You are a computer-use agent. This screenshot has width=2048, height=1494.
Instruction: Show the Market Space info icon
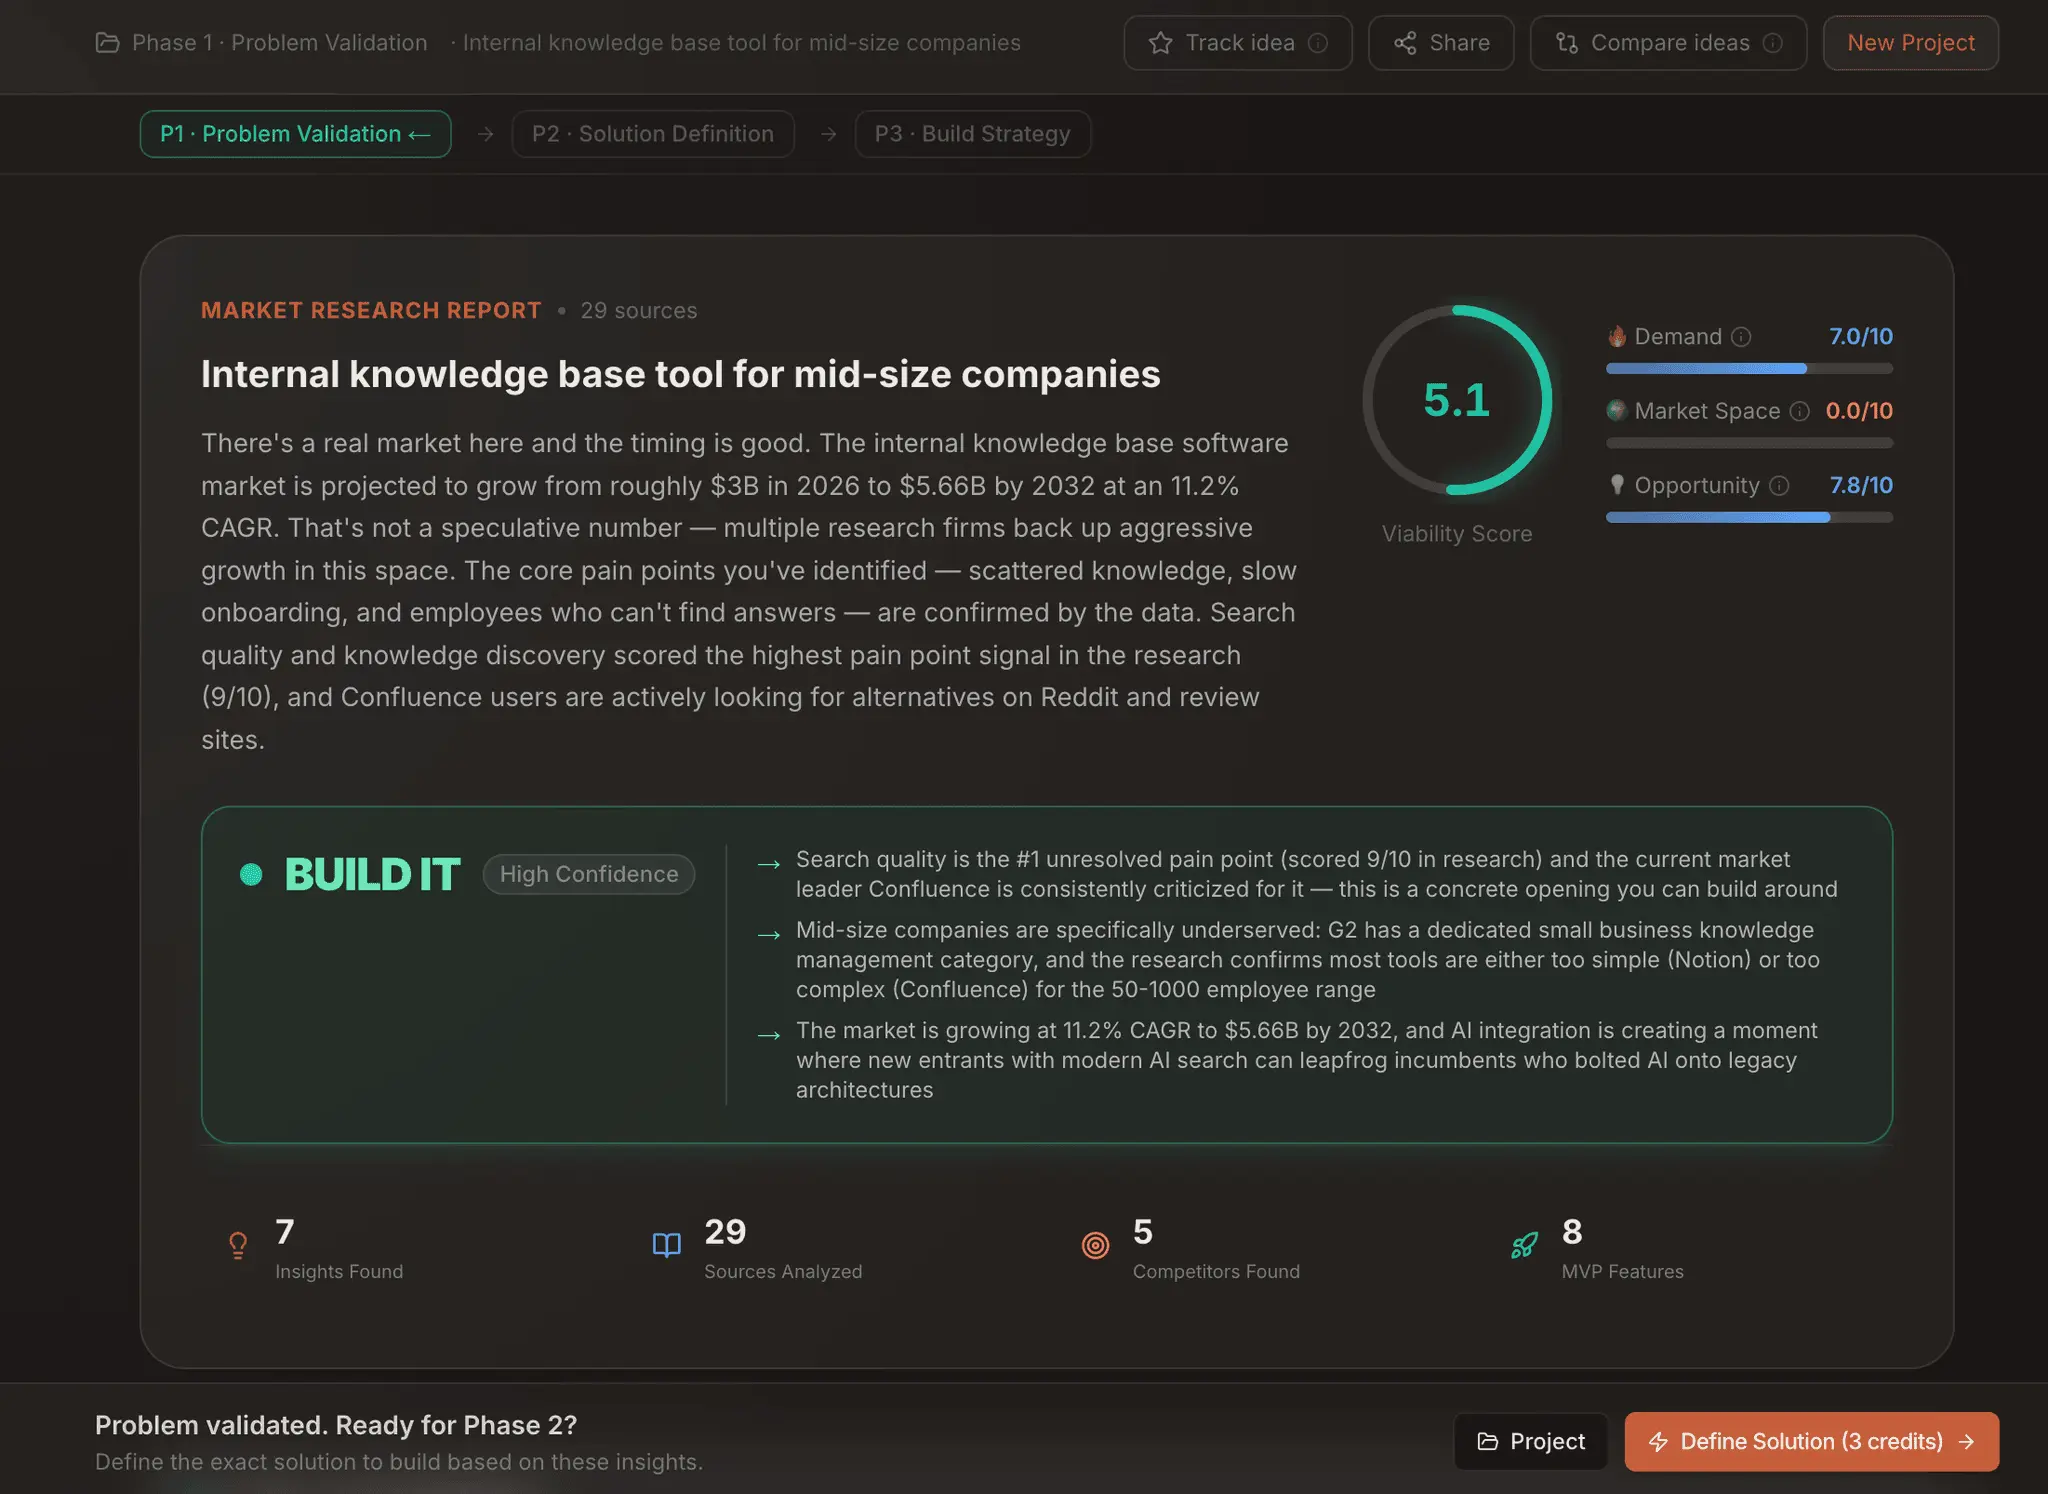1799,411
